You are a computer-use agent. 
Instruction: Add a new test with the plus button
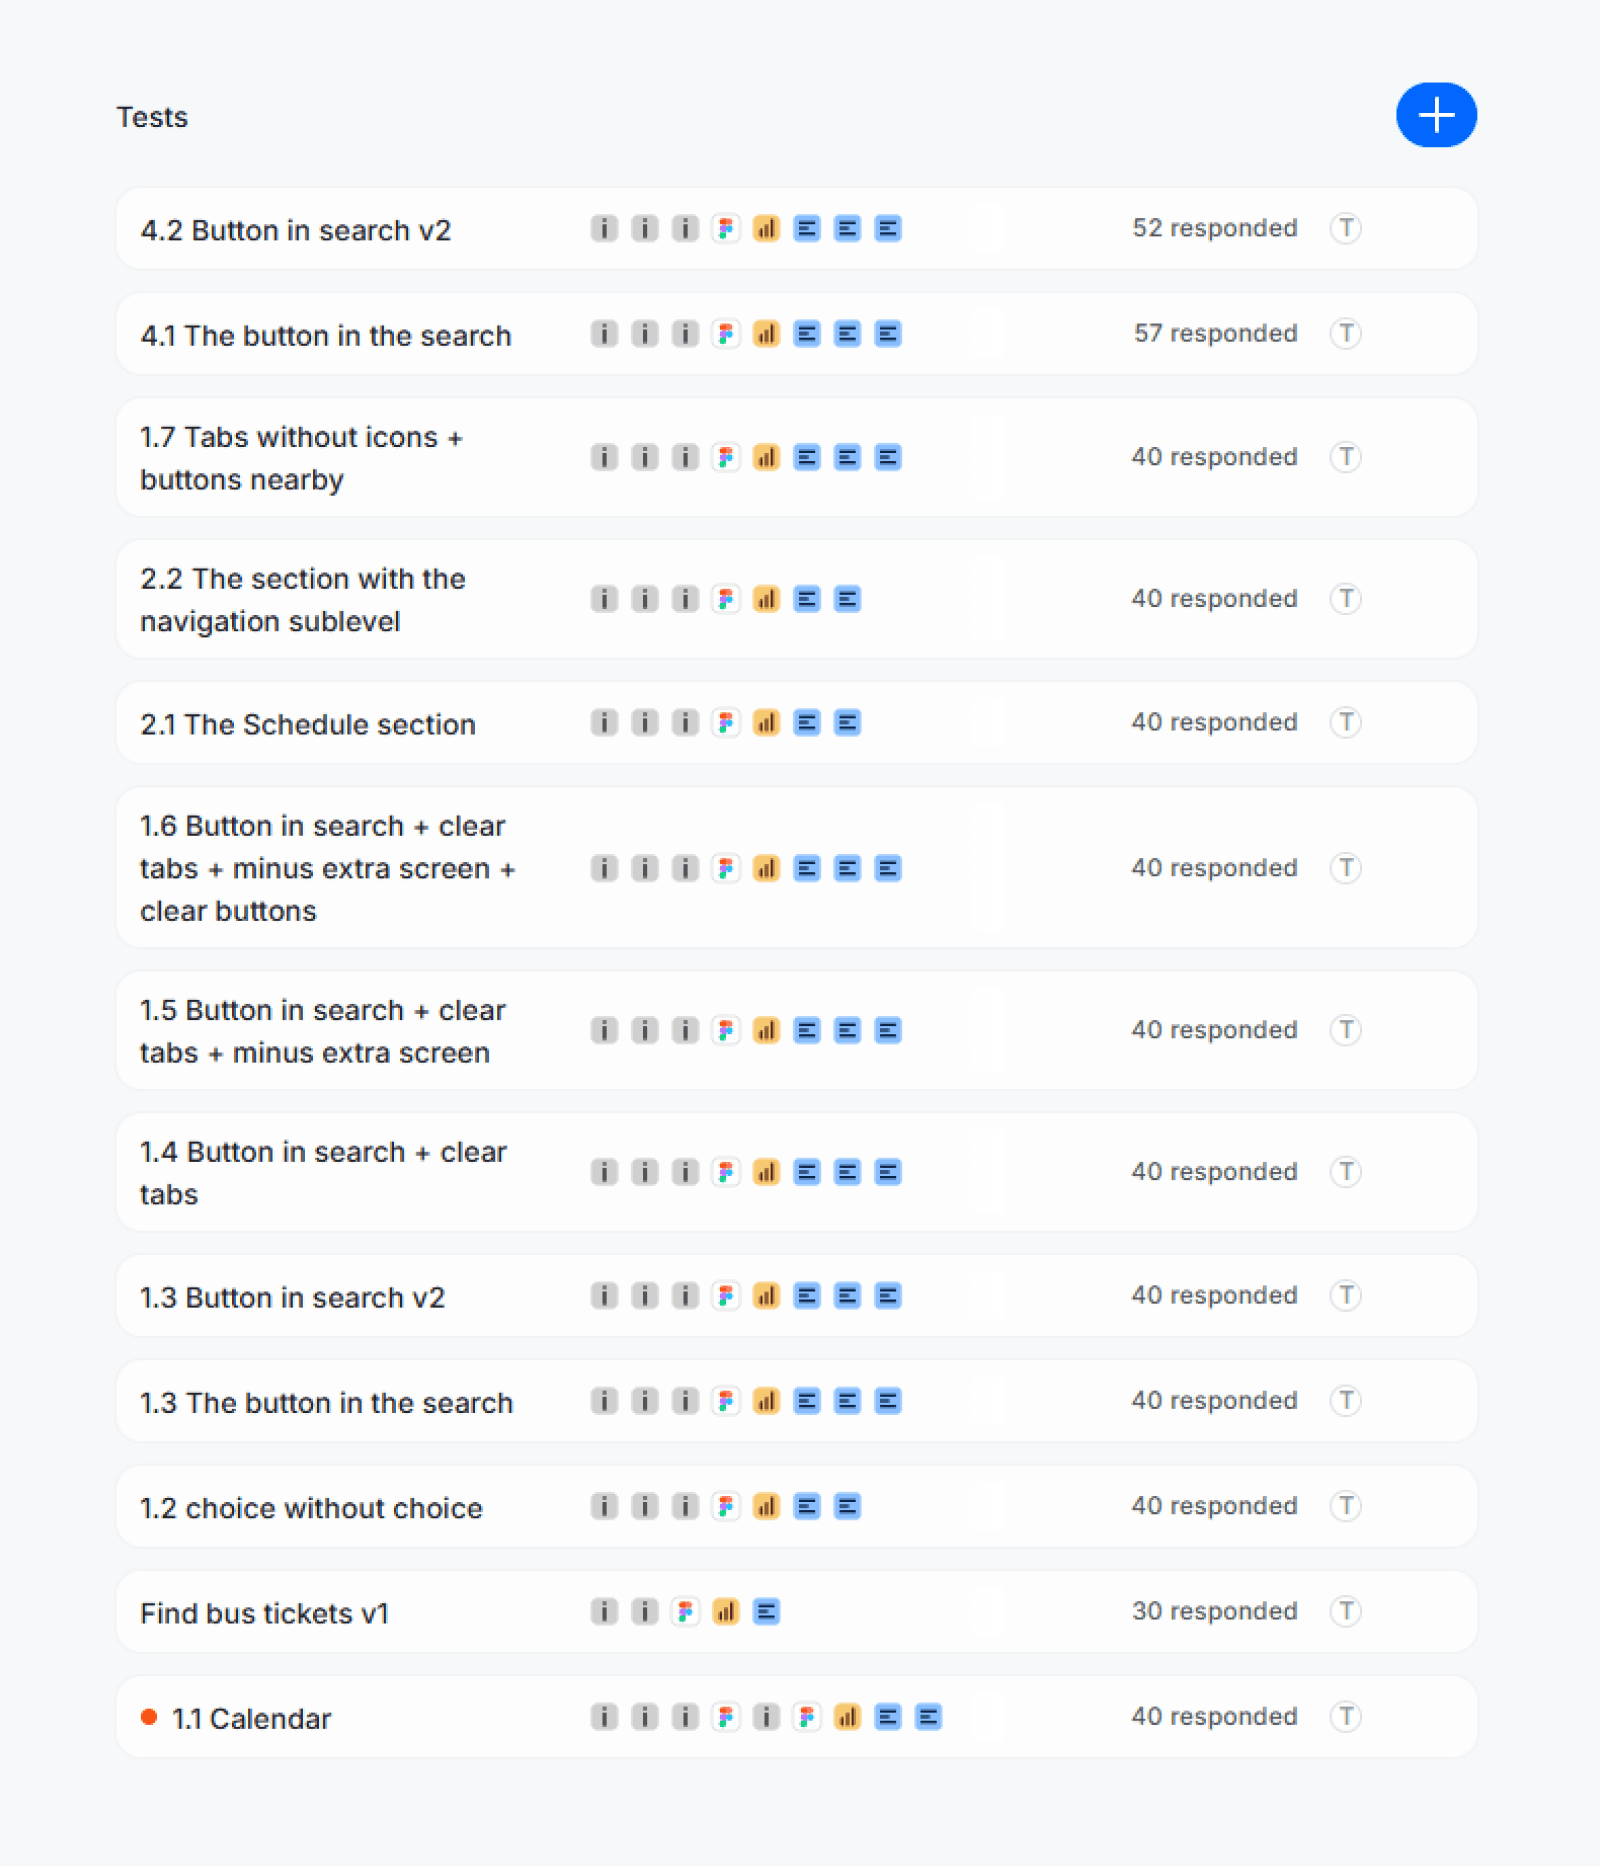point(1436,115)
